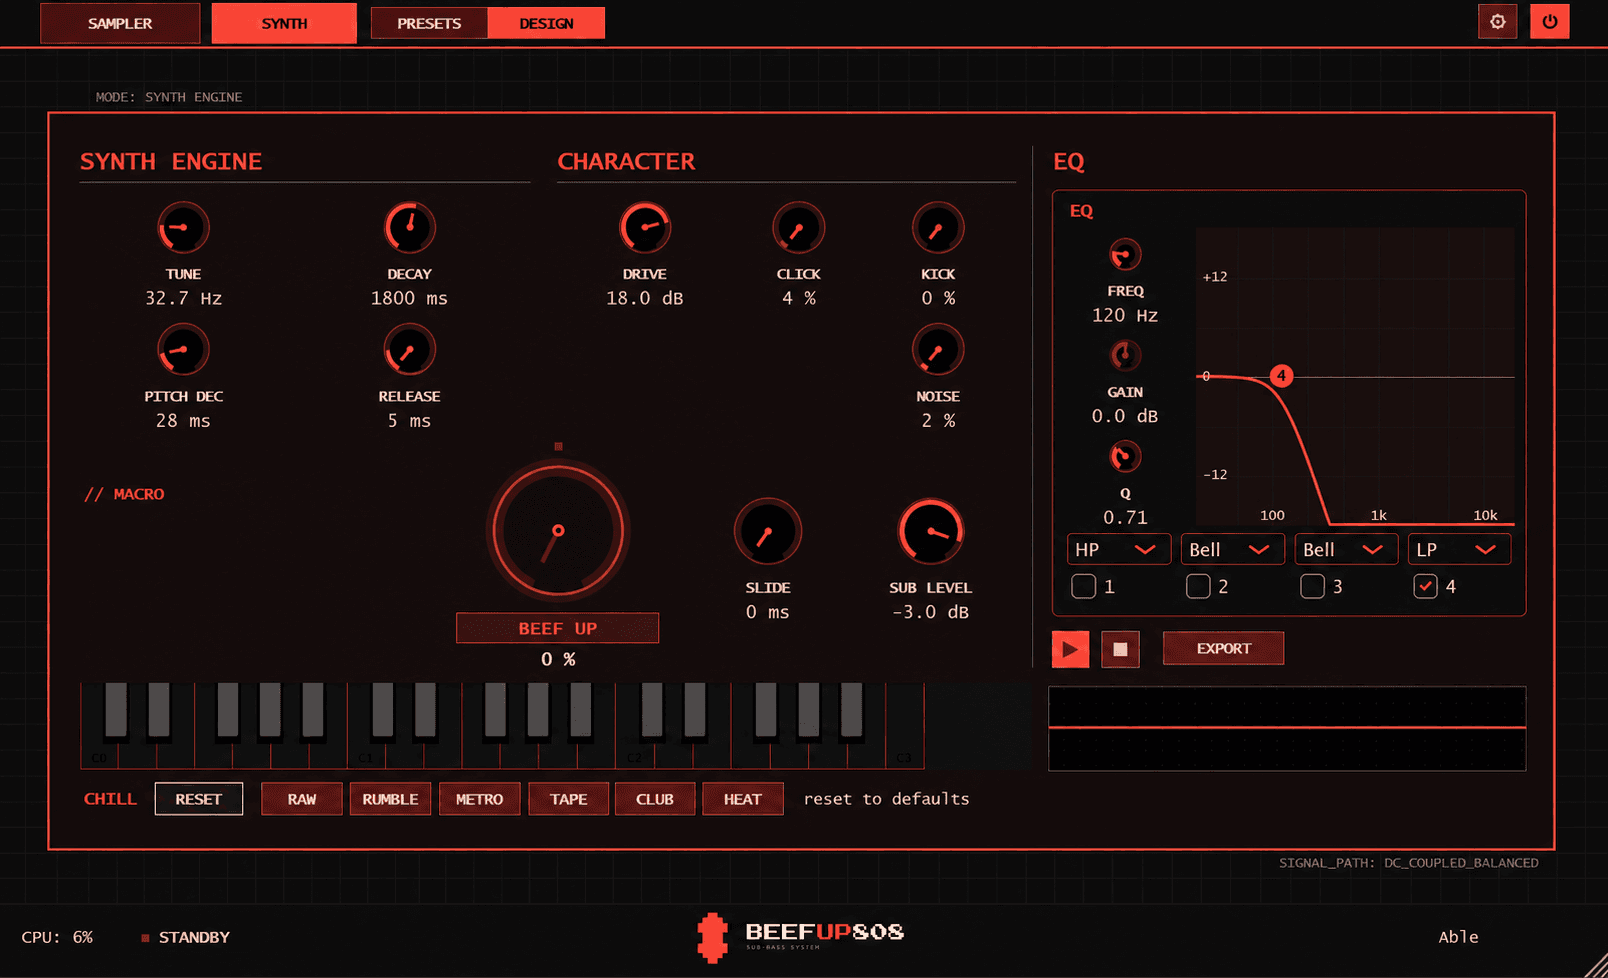This screenshot has width=1608, height=978.
Task: Open the DESIGN tab
Action: (546, 23)
